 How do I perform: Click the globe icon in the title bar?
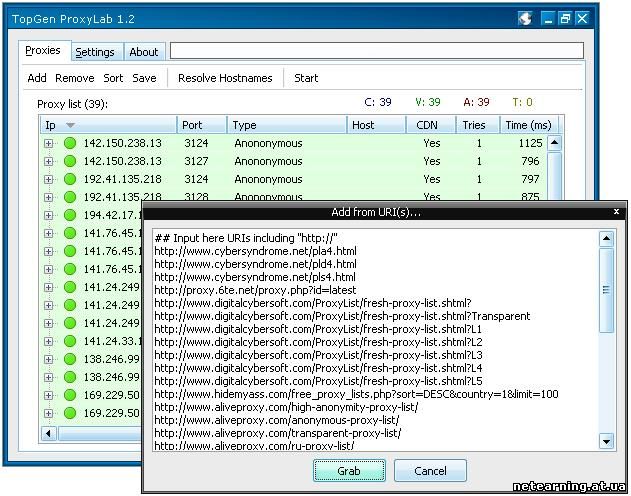[x=525, y=19]
